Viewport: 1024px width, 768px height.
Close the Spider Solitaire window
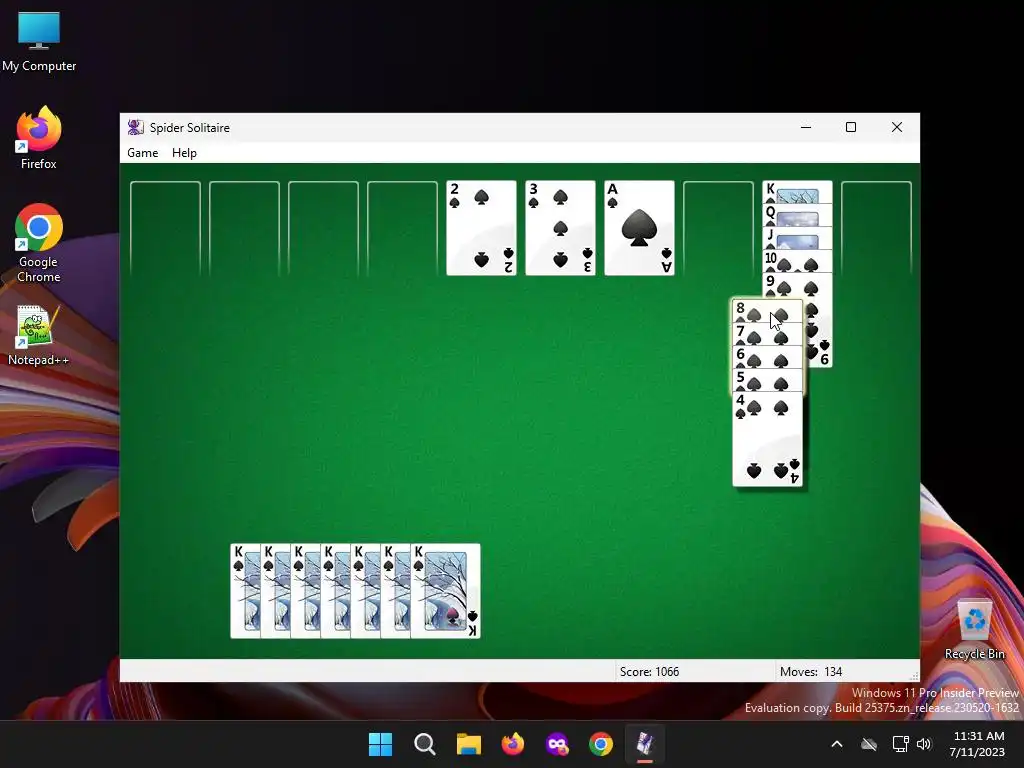[x=897, y=127]
